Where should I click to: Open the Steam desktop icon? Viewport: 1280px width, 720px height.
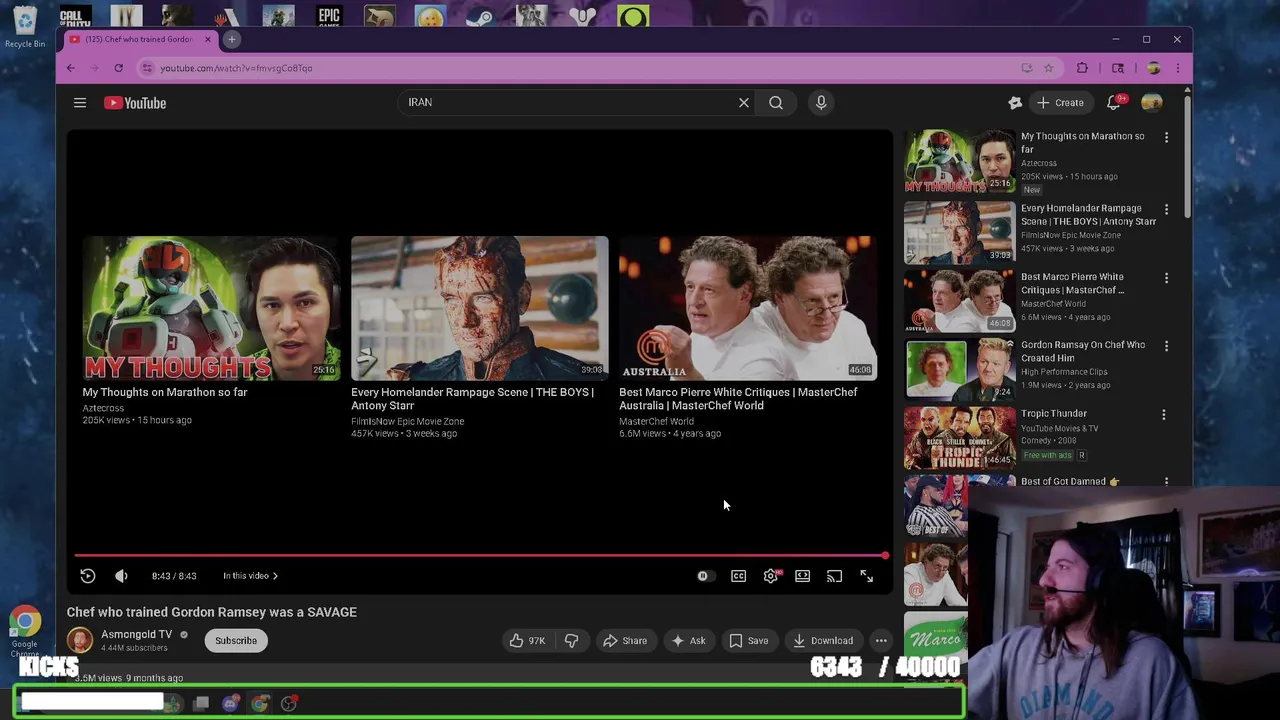tap(480, 16)
